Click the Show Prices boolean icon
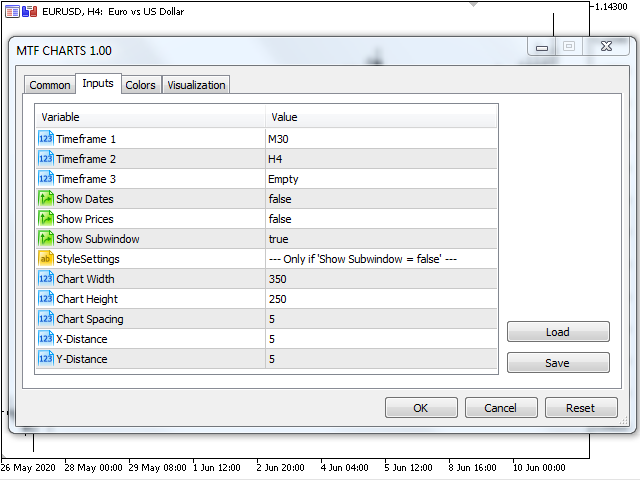 [46, 218]
